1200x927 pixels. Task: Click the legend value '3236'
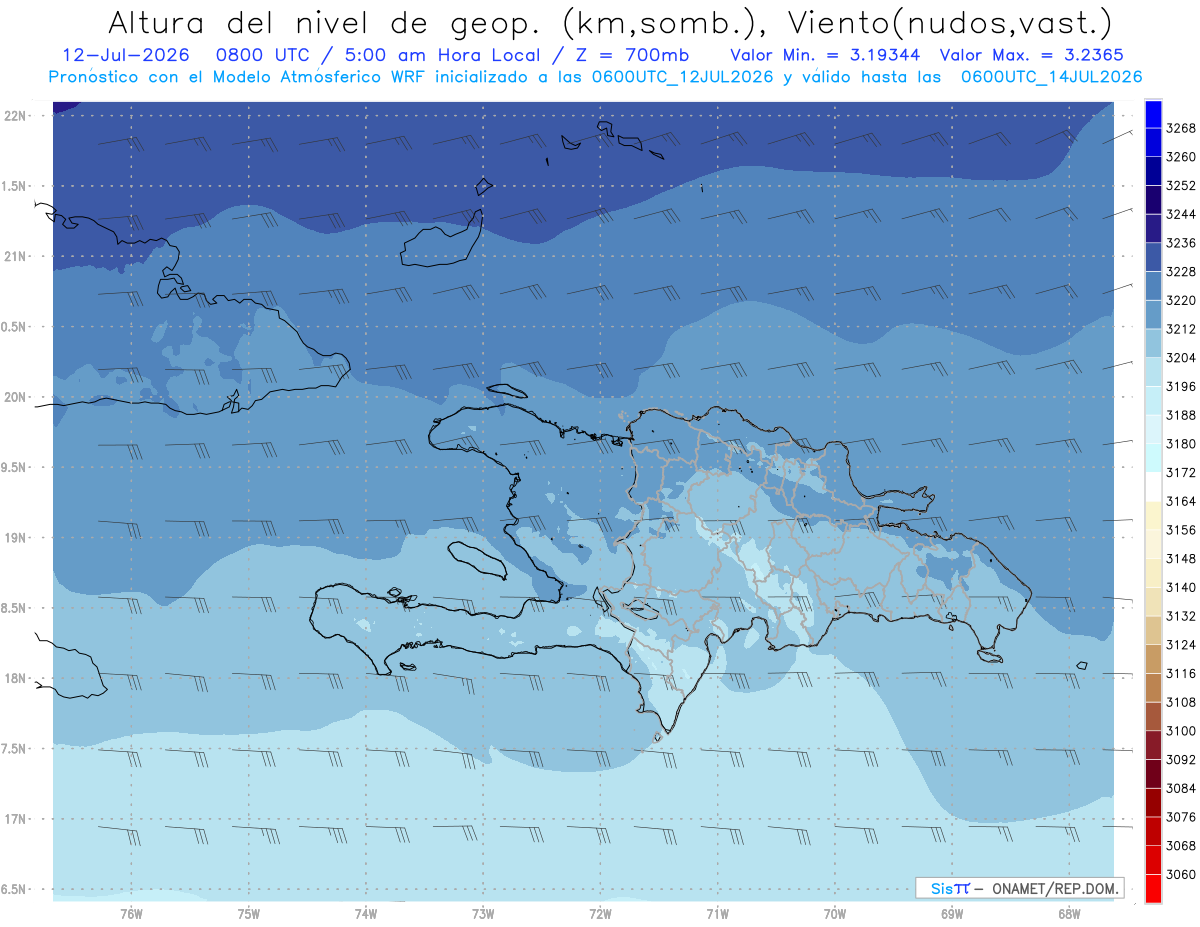pos(1181,243)
